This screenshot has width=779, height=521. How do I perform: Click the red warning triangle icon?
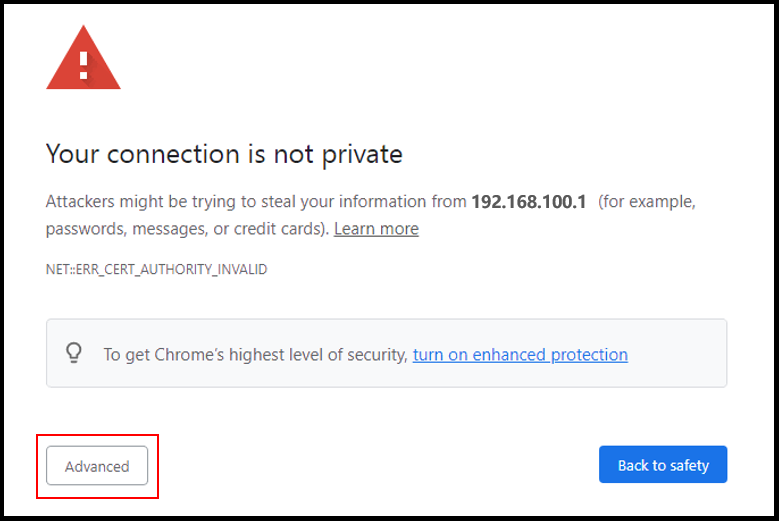click(83, 60)
